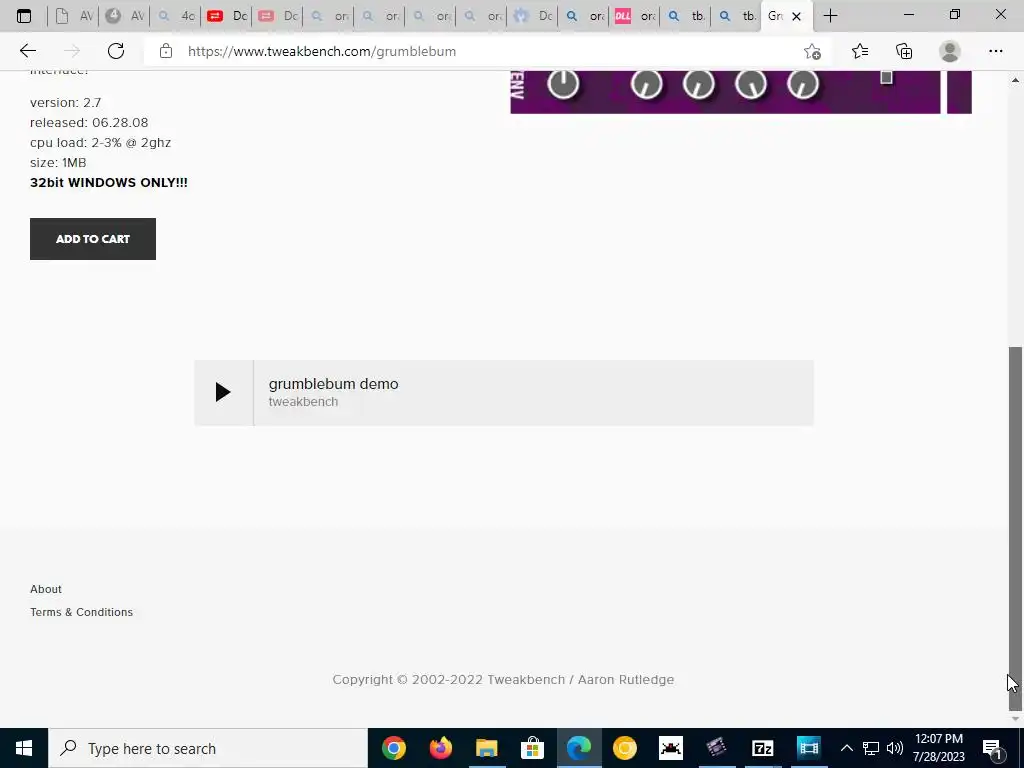Open Microsoft Store from taskbar
The image size is (1024, 768).
click(533, 748)
